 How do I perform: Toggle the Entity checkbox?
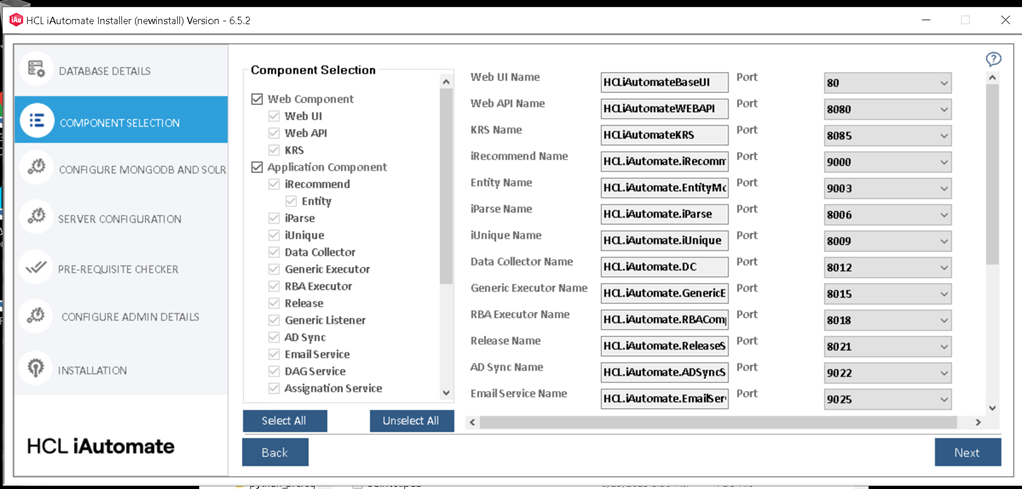(x=291, y=201)
